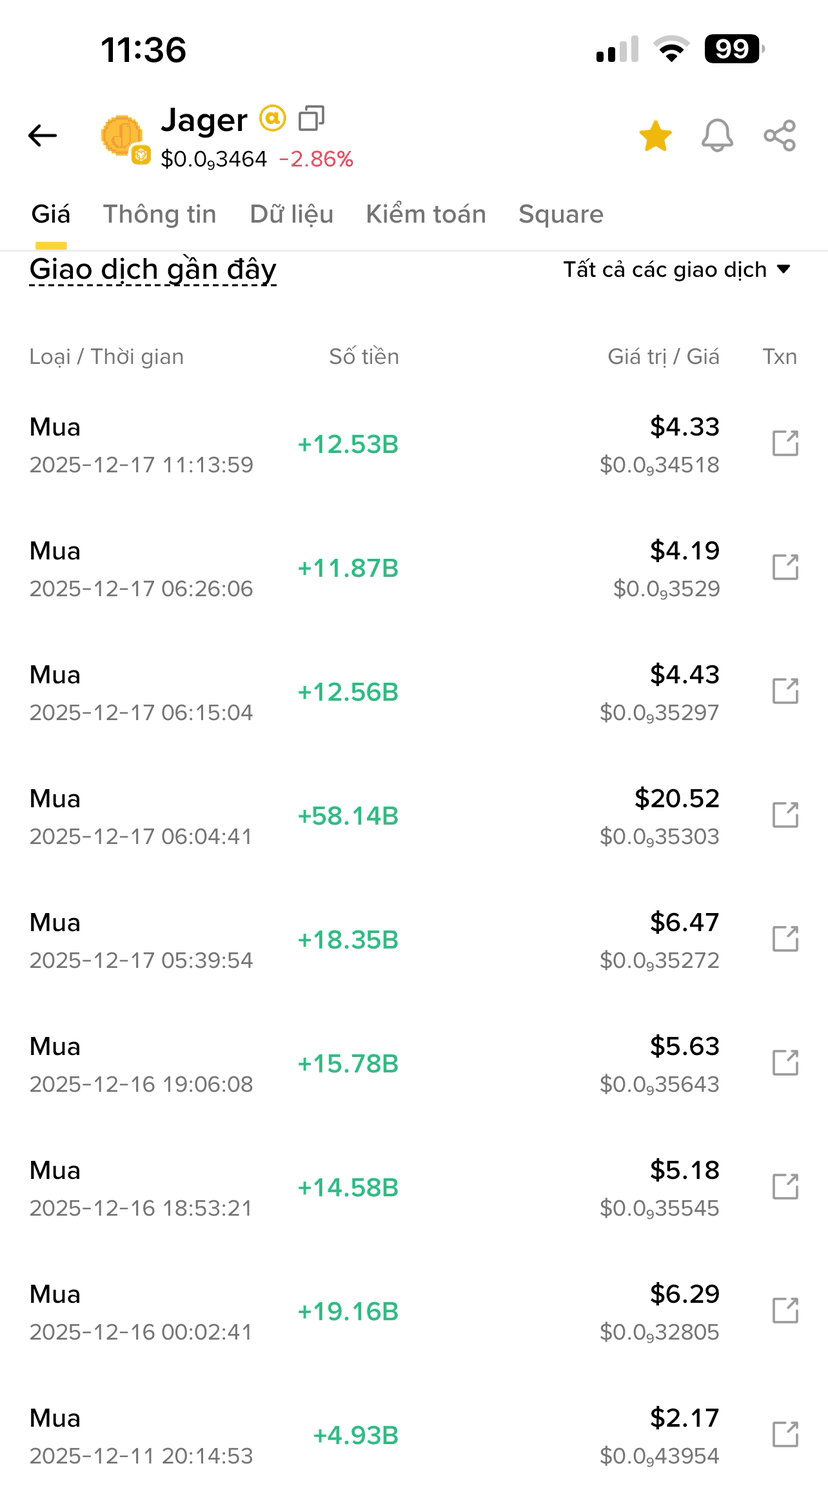This screenshot has height=1488, width=828.
Task: Open transaction link for $6.47 buy
Action: point(786,939)
